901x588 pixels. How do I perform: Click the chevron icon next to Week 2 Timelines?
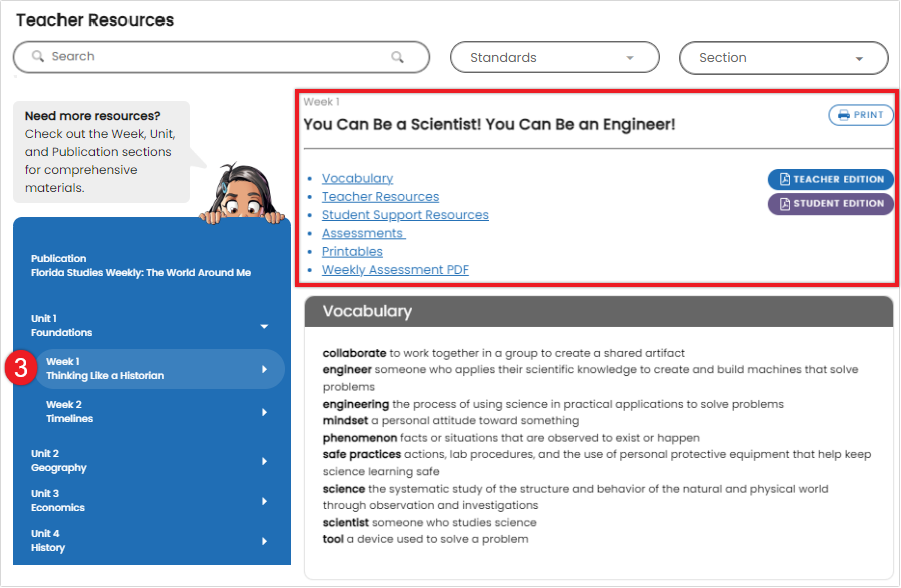[x=265, y=411]
